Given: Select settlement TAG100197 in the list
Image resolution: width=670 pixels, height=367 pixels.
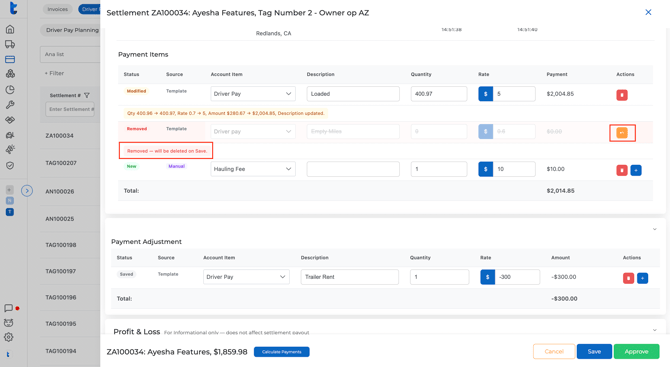Looking at the screenshot, I should coord(61,271).
